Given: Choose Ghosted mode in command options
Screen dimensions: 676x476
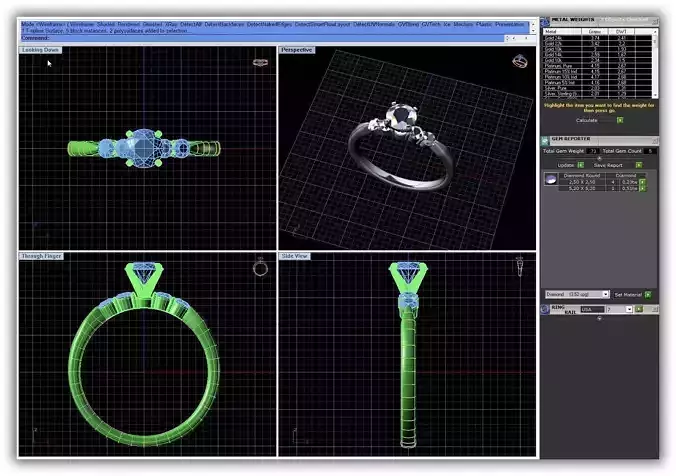Looking at the screenshot, I should click(152, 25).
